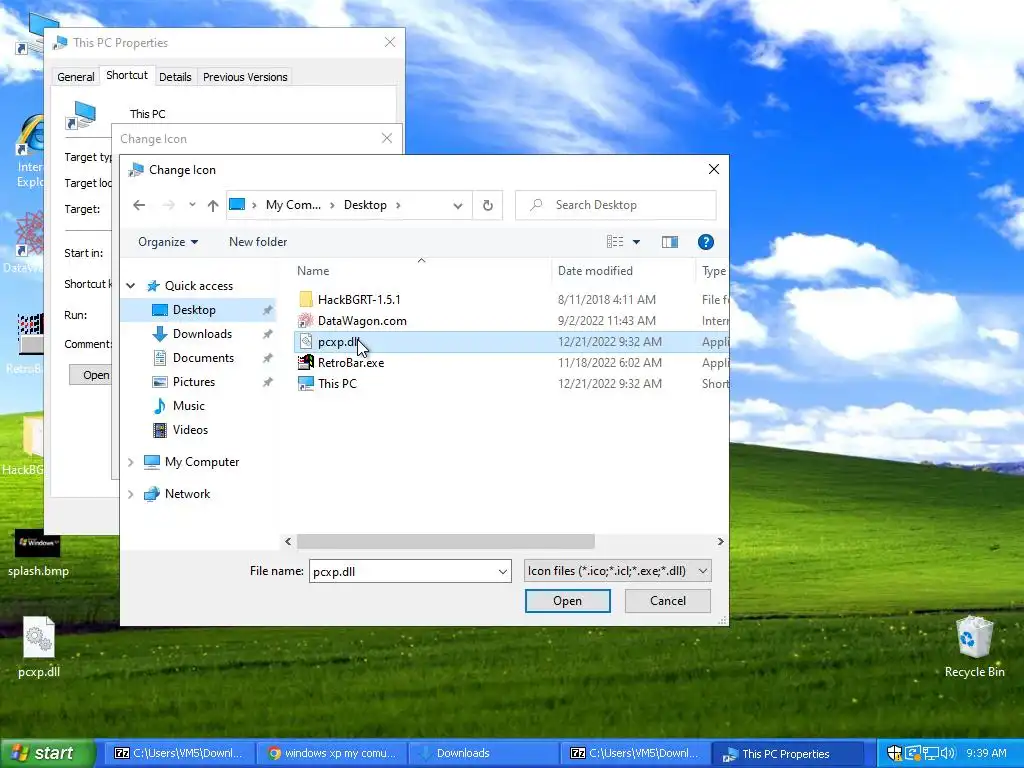Image resolution: width=1024 pixels, height=768 pixels.
Task: Open the Icon files type filter dropdown
Action: [x=617, y=571]
